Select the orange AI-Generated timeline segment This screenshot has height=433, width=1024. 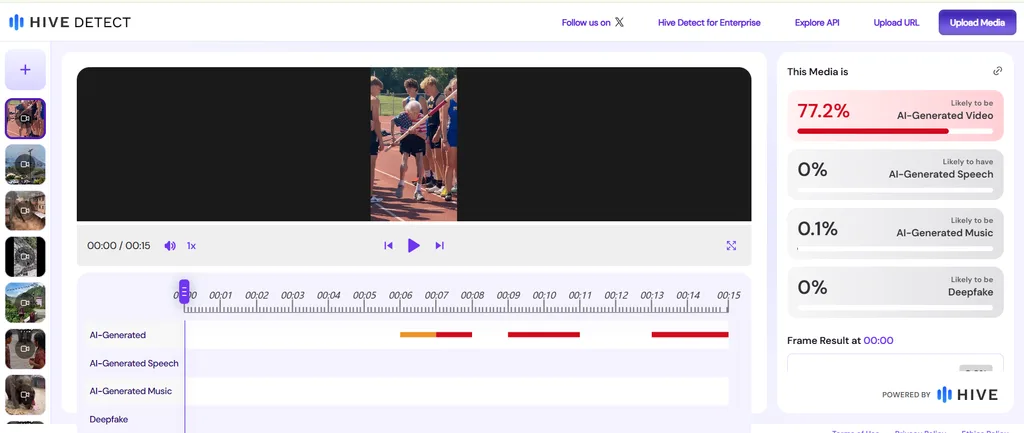pos(418,334)
